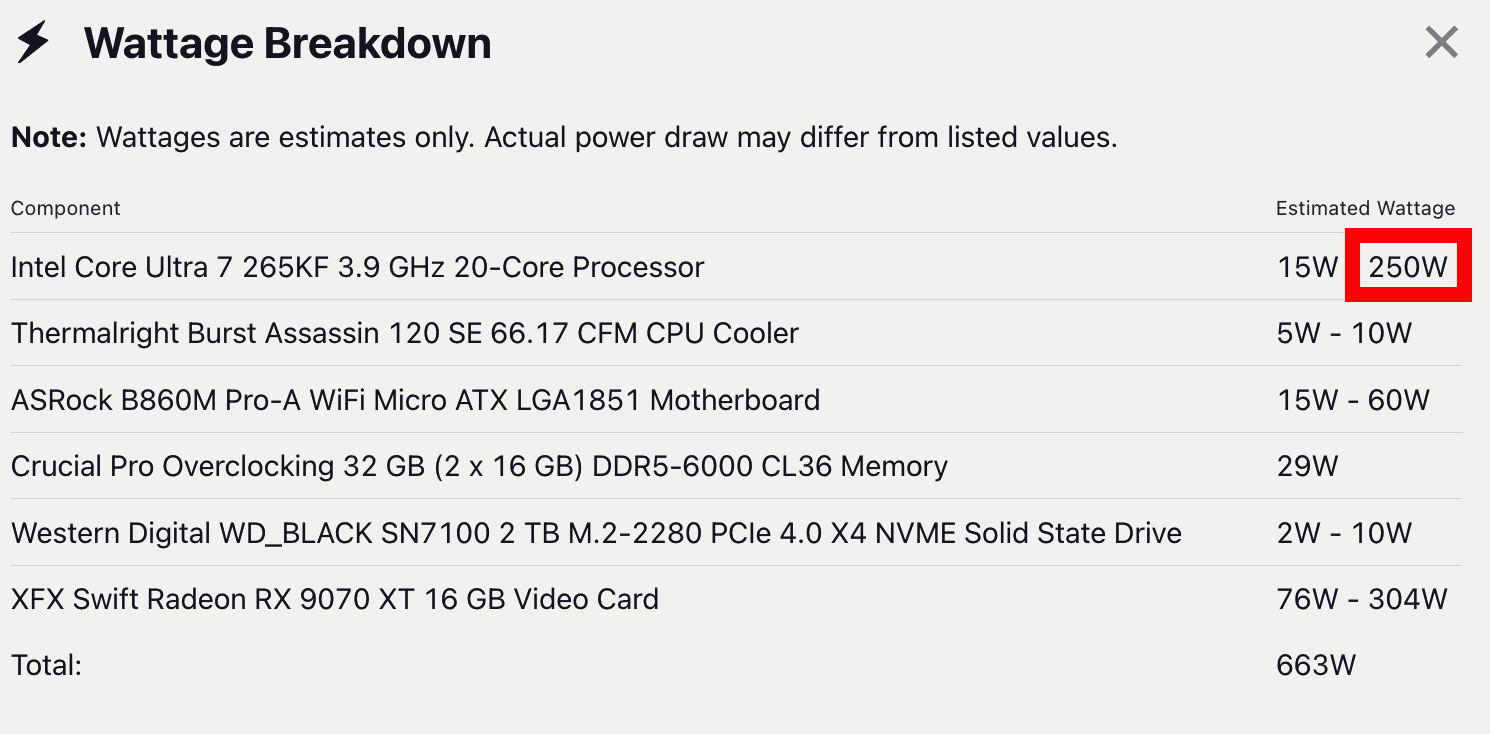Click the highlighted 250W value
This screenshot has height=734, width=1490.
pyautogui.click(x=1408, y=267)
